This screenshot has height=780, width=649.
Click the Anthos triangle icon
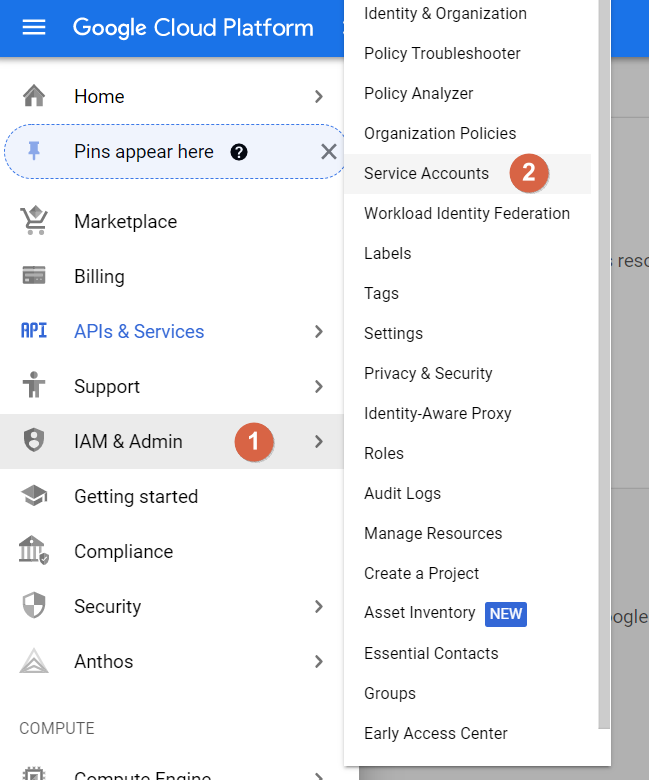34,661
